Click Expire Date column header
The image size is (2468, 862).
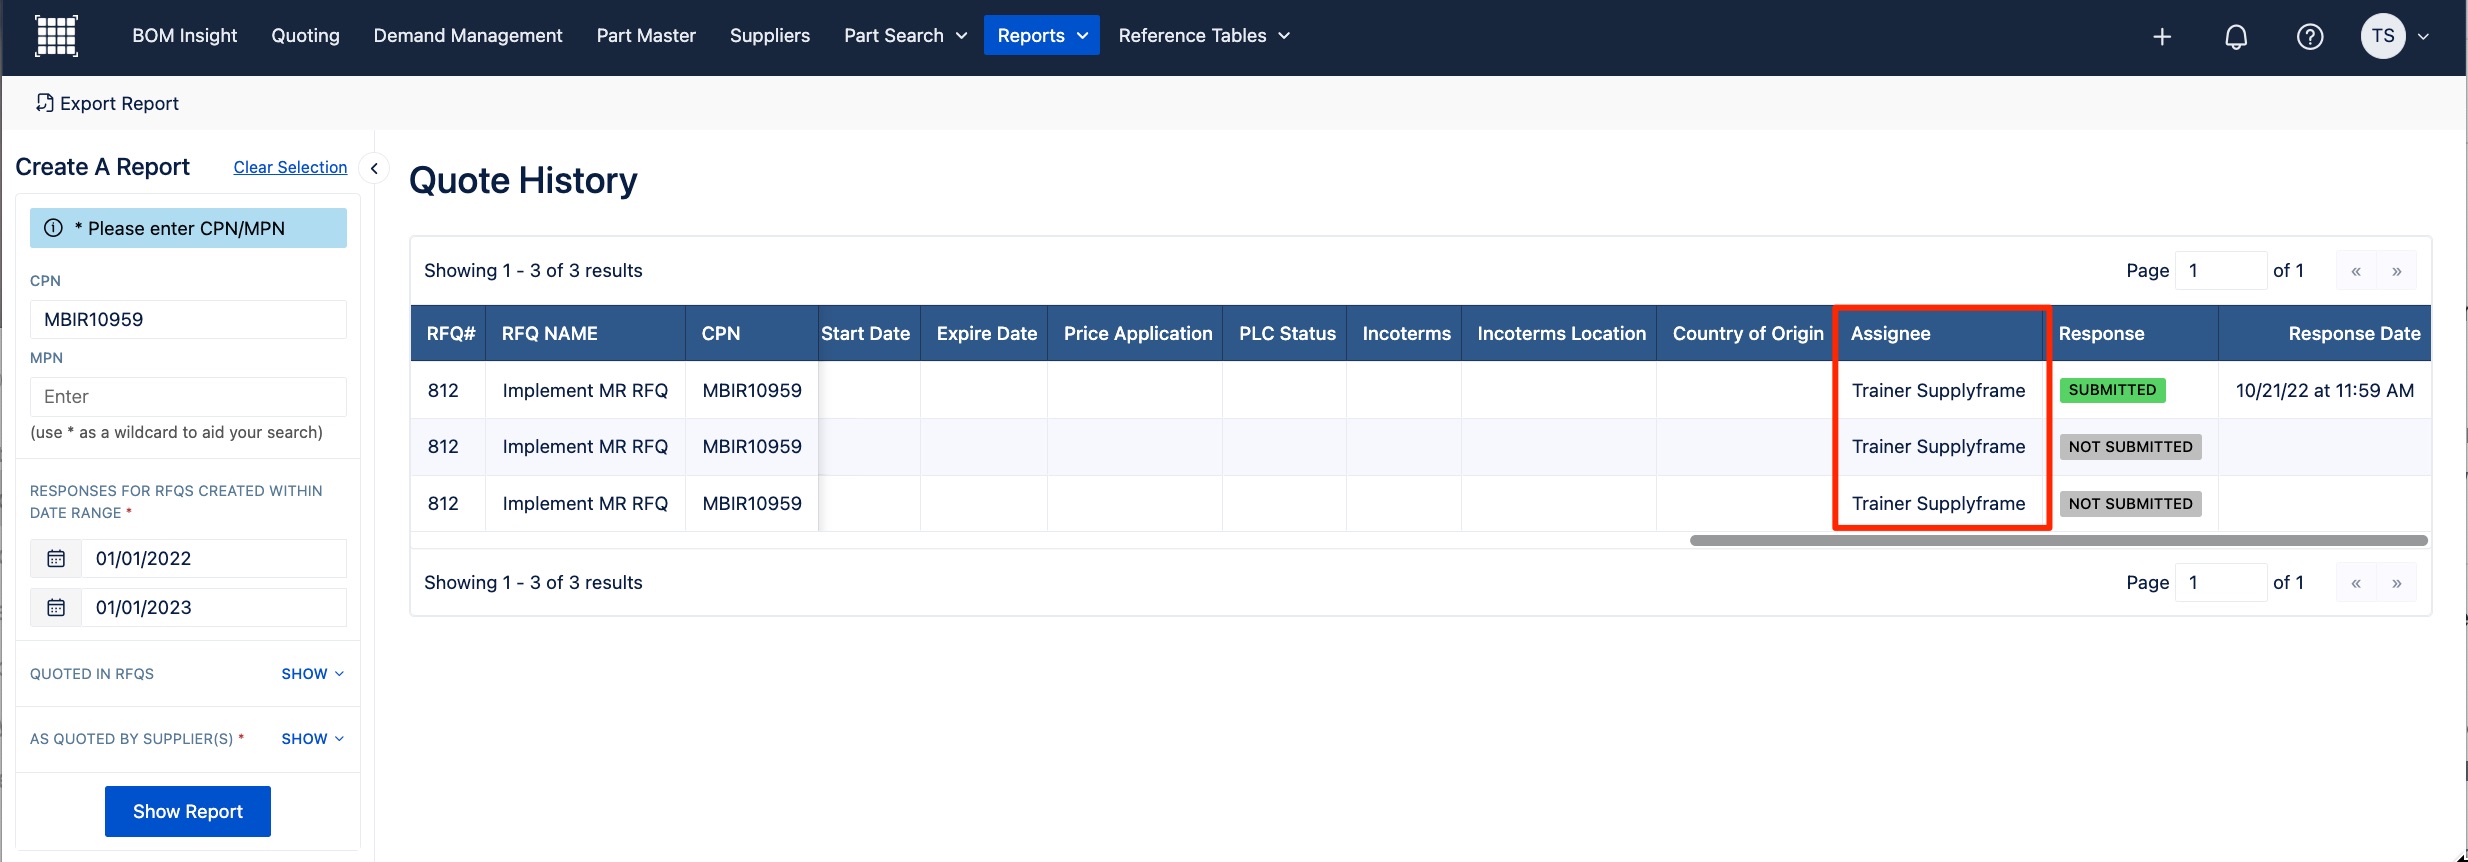(986, 334)
